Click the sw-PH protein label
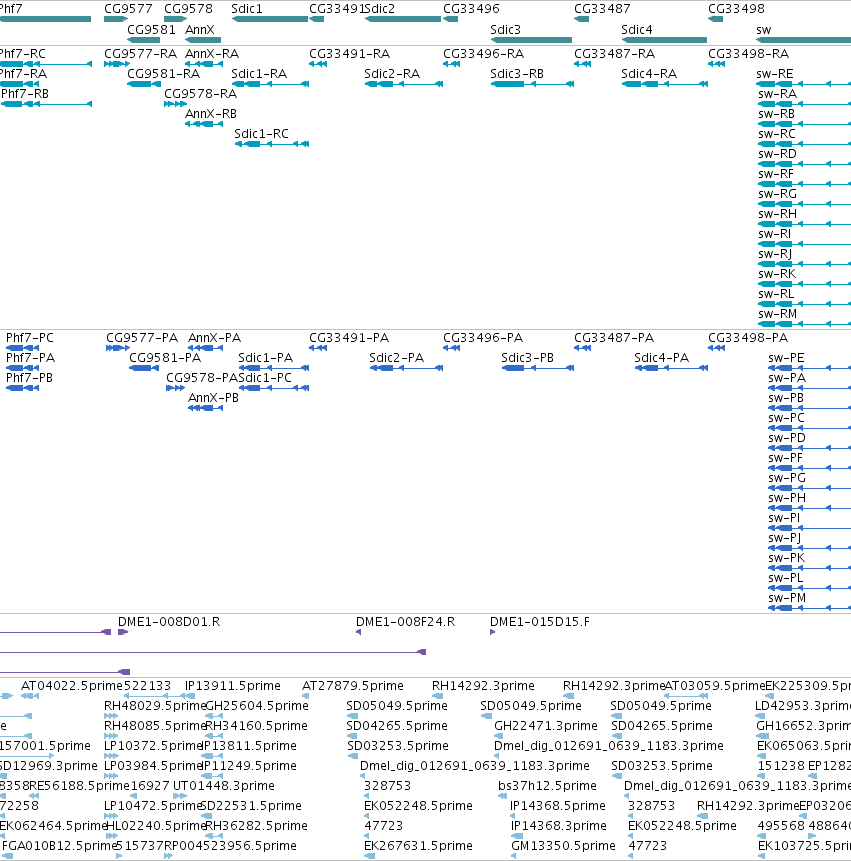This screenshot has height=861, width=851. pos(787,498)
